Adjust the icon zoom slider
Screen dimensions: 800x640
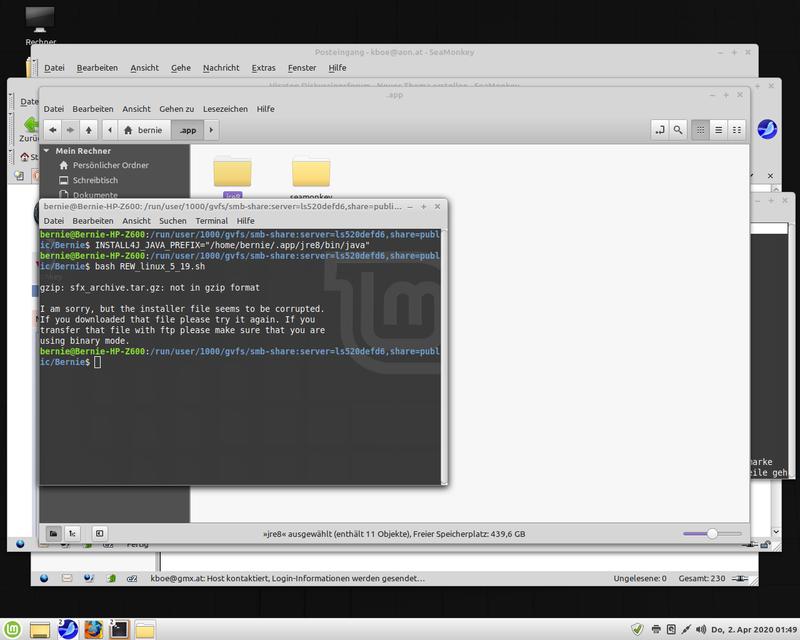712,534
